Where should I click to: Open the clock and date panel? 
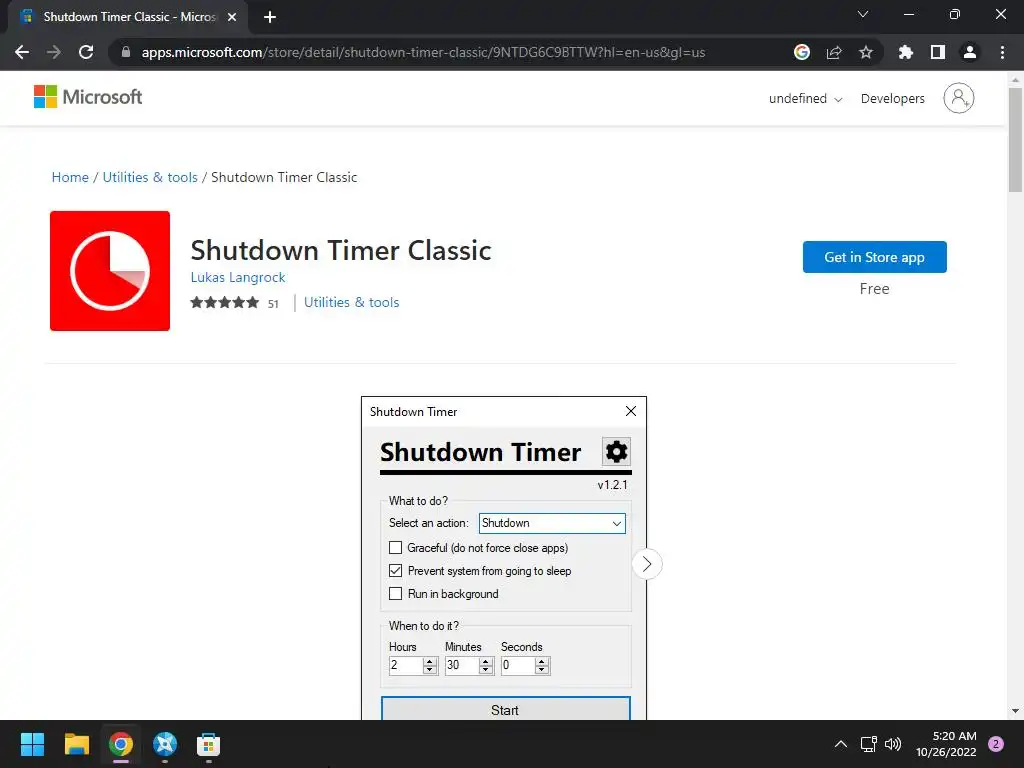click(x=946, y=744)
